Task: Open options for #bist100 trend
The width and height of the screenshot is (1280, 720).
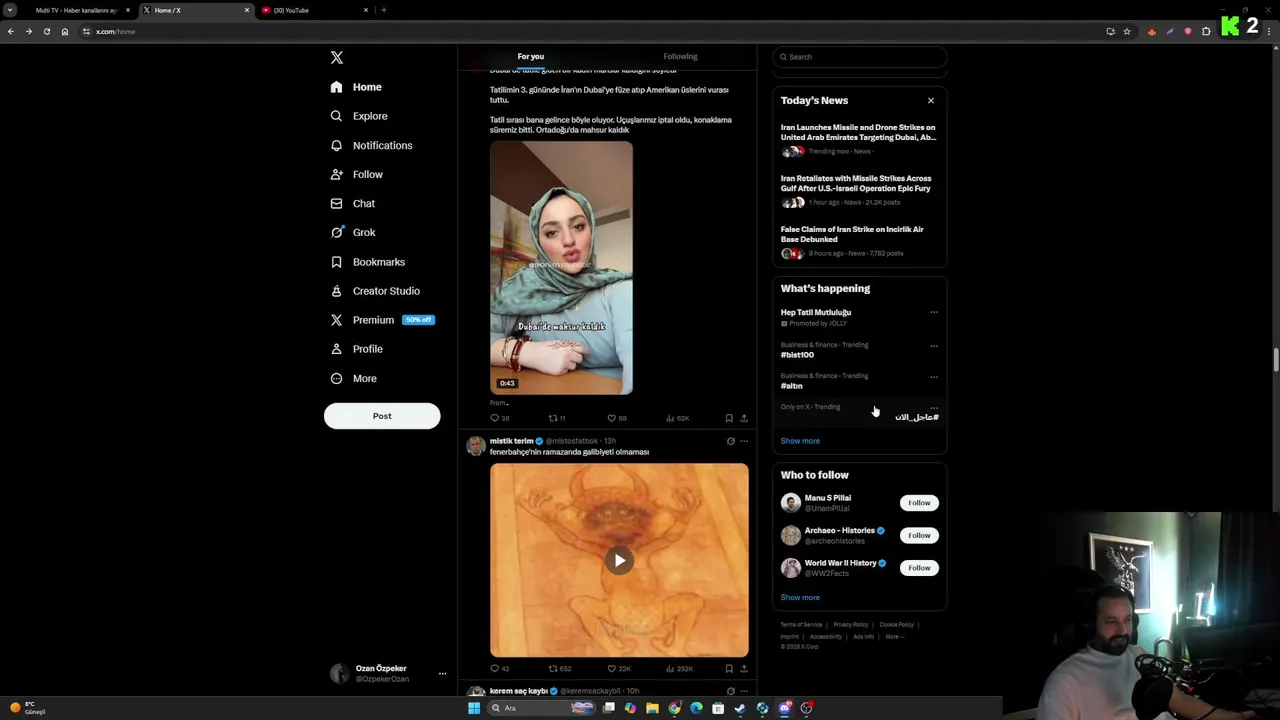Action: tap(934, 346)
